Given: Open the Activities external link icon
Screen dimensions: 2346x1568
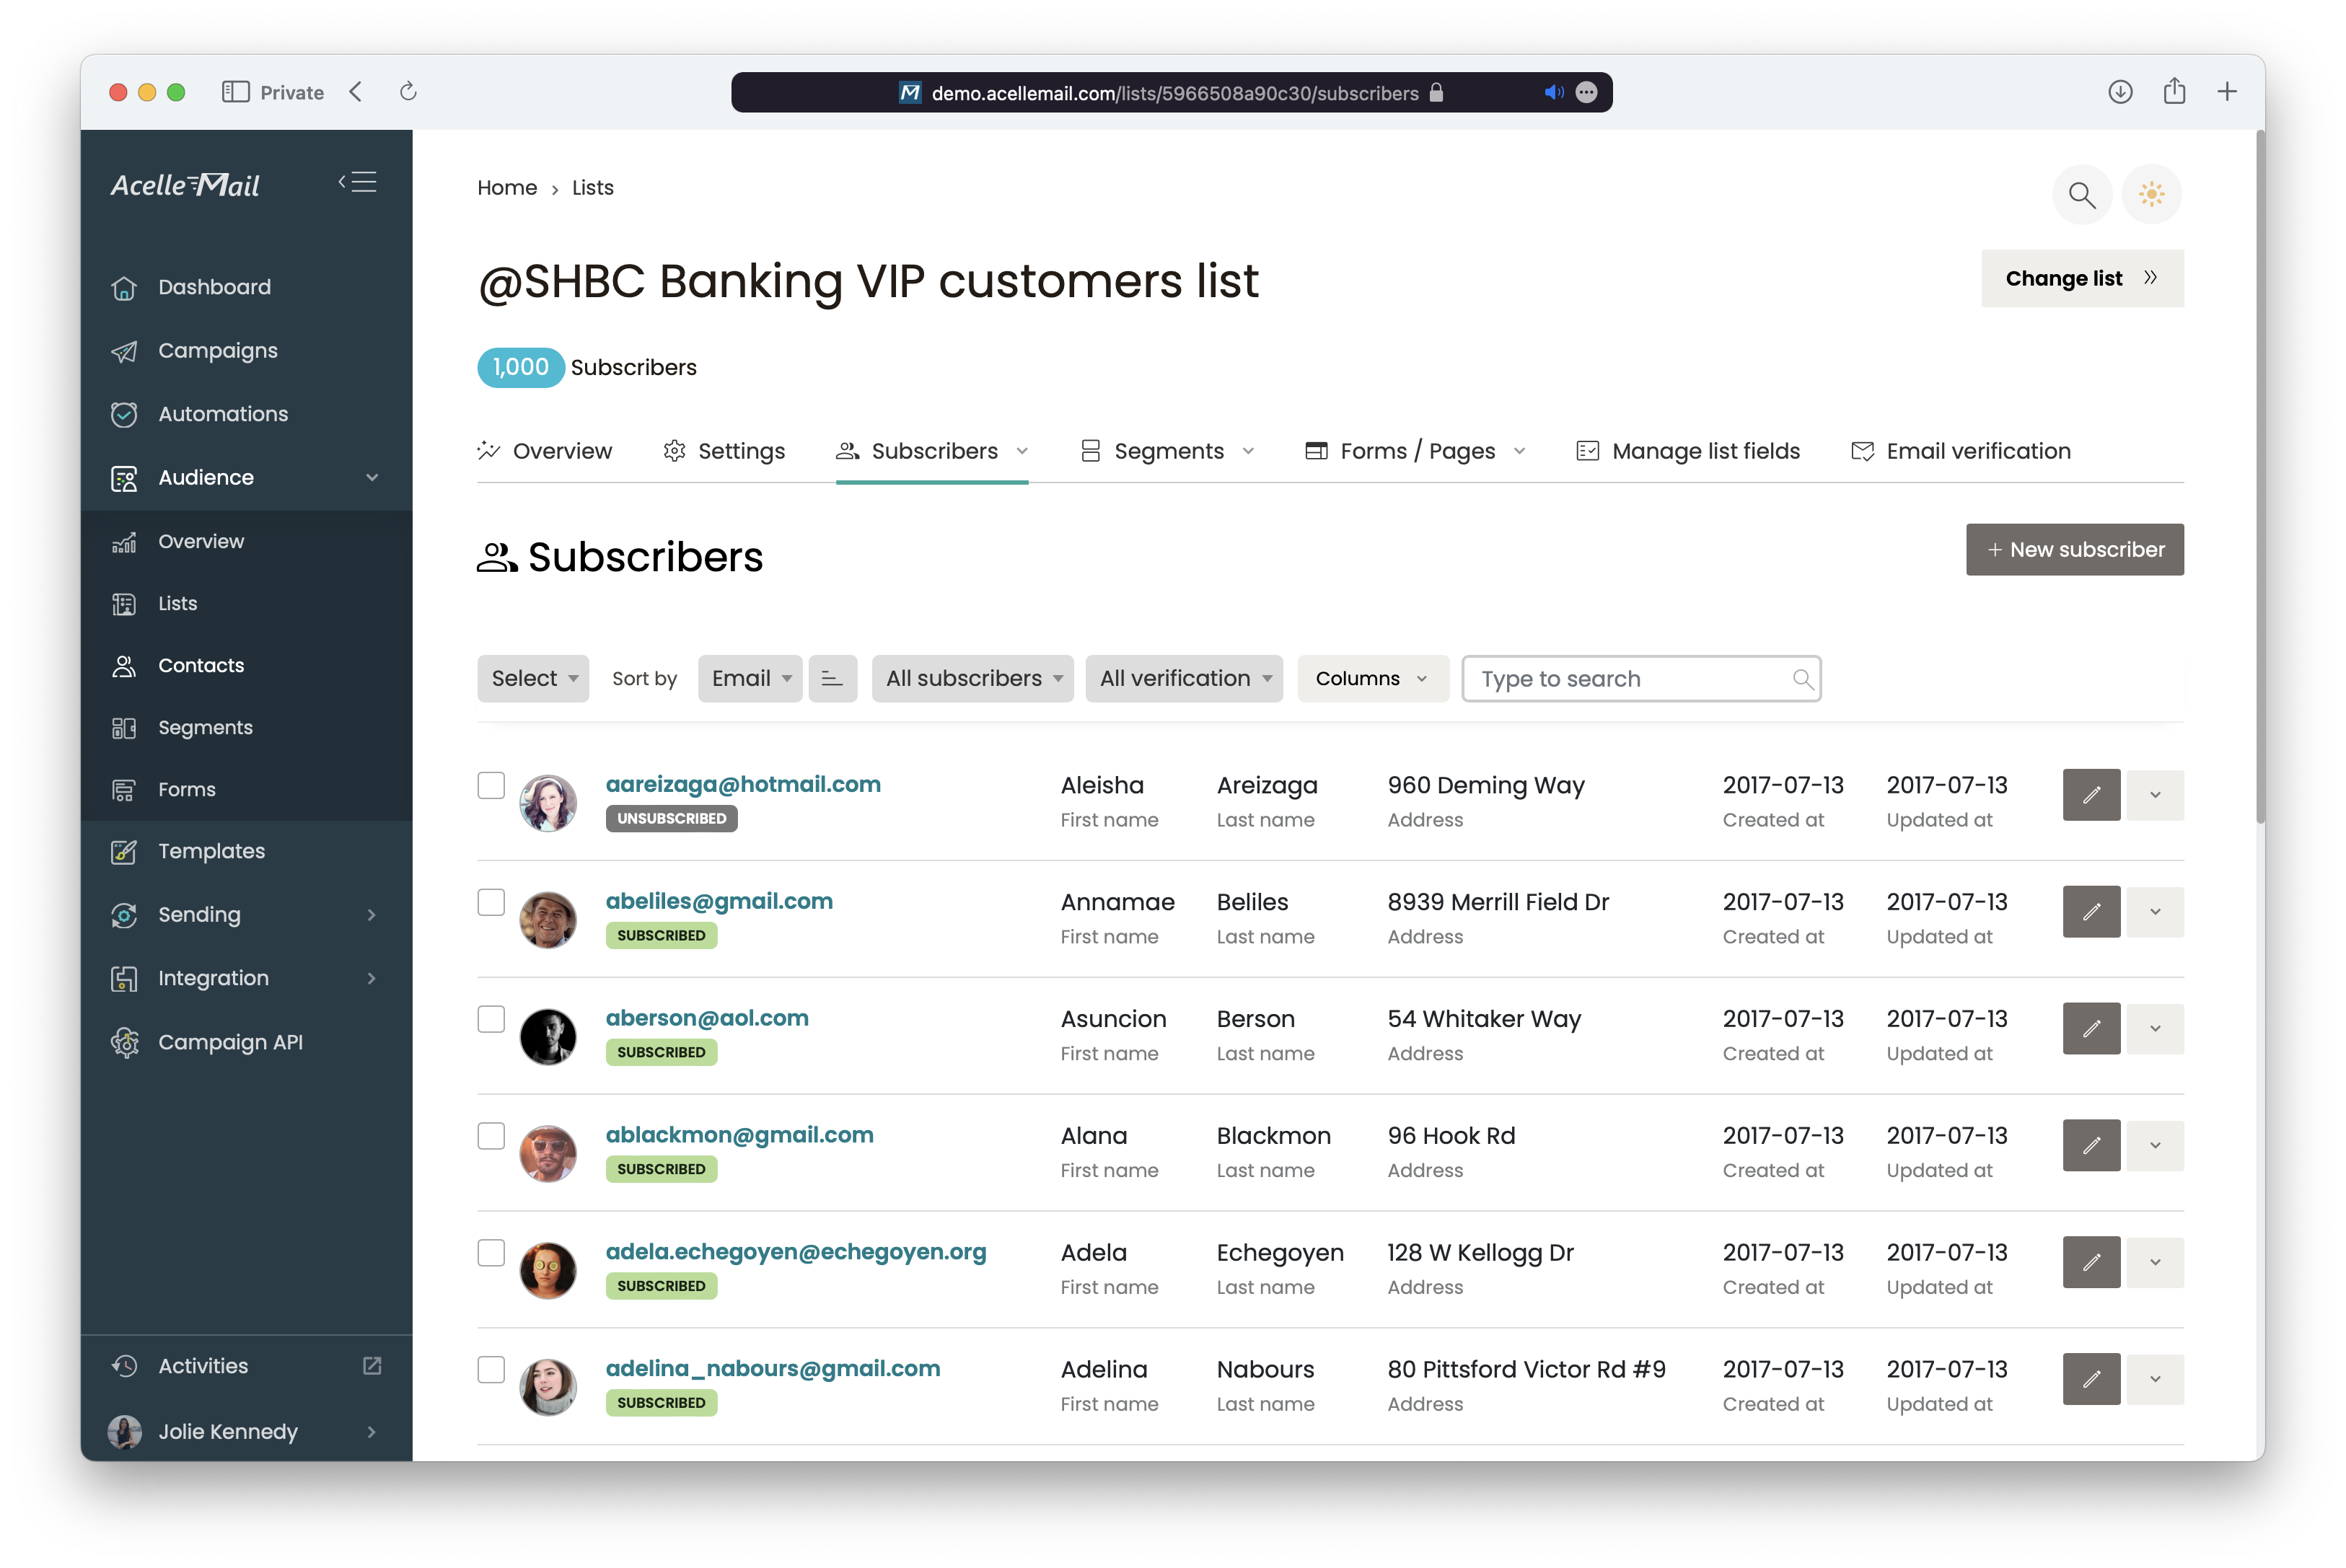Looking at the screenshot, I should click(372, 1366).
